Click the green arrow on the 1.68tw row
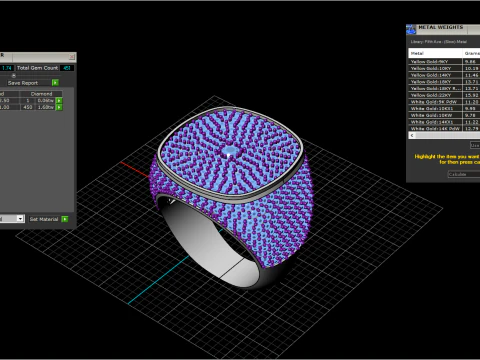This screenshot has width=480, height=360. tap(59, 107)
